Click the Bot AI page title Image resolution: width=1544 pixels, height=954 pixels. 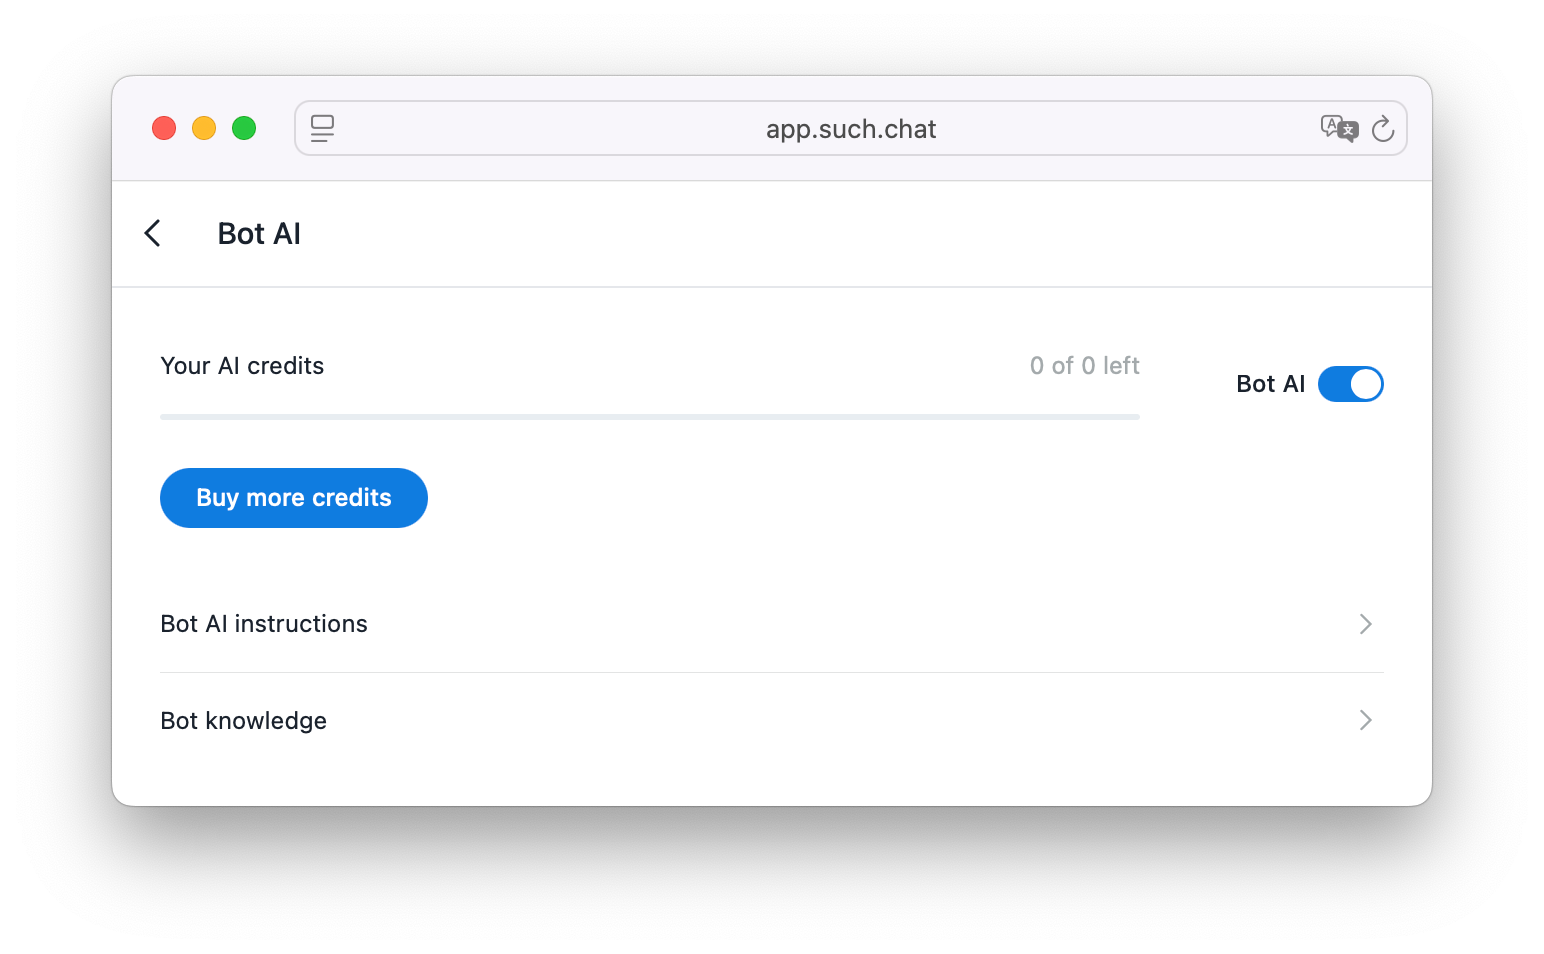pos(259,234)
